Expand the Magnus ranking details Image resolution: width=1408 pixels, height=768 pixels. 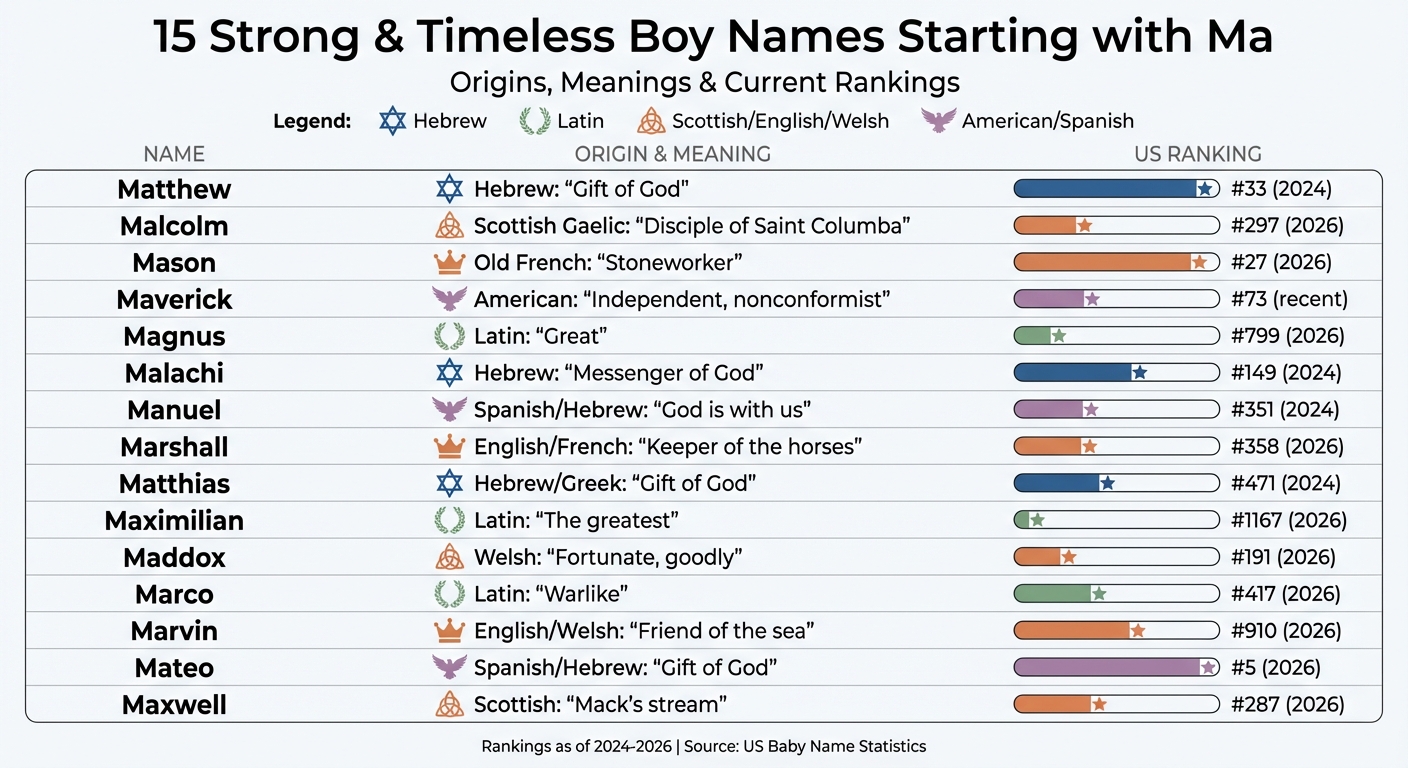(1288, 335)
